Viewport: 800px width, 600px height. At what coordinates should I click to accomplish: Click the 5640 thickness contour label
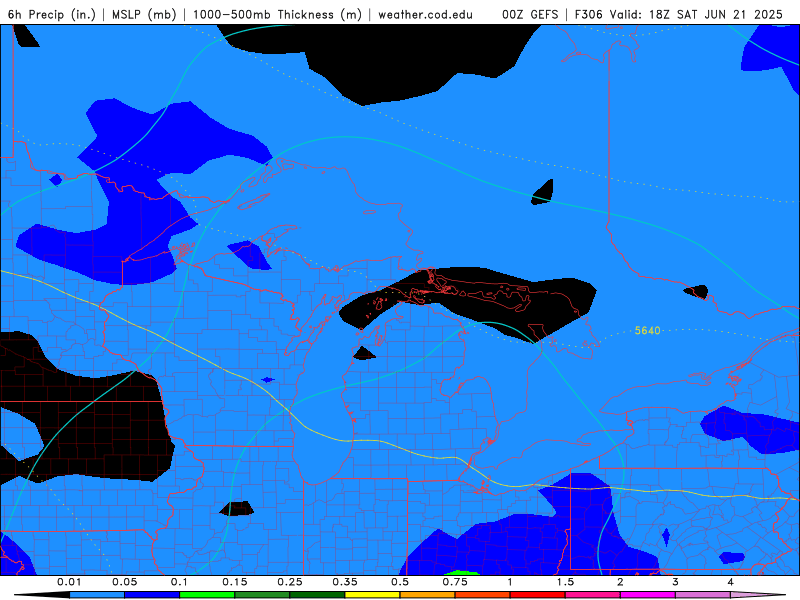coord(647,331)
